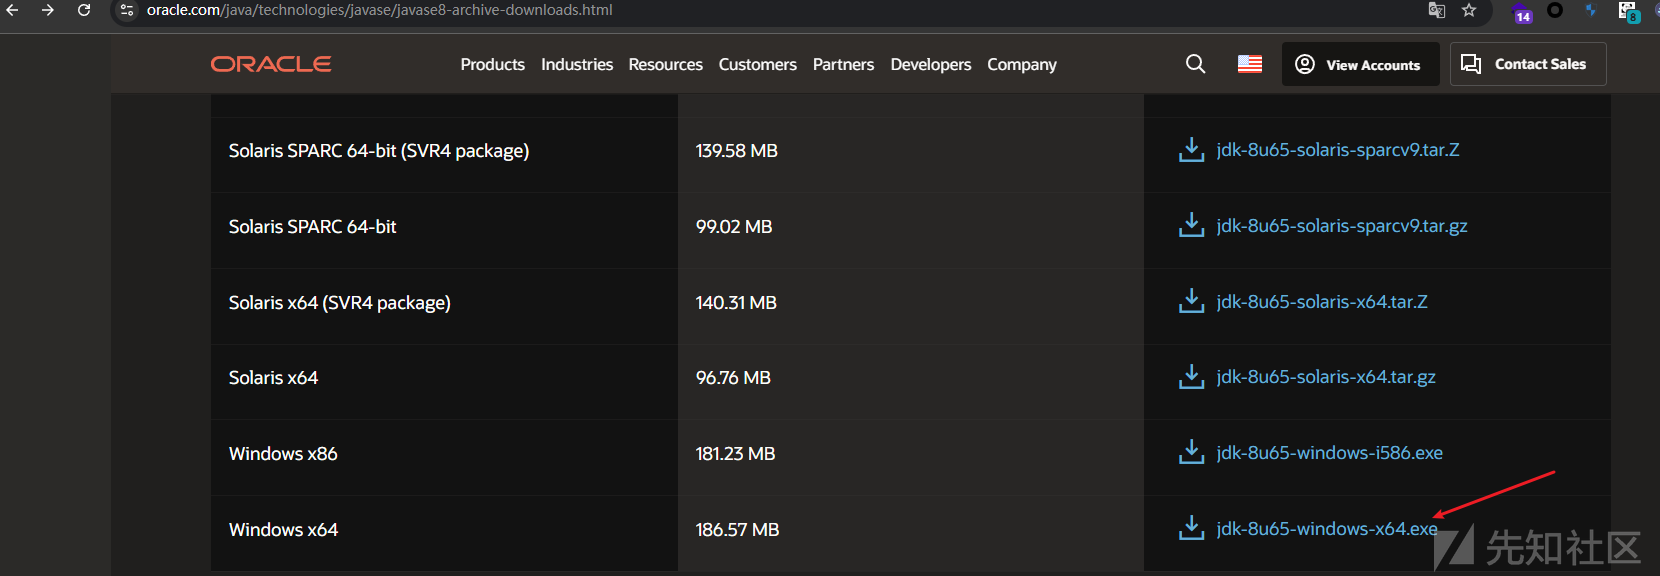The height and width of the screenshot is (576, 1660).
Task: Select the Windows x86 text
Action: 283,454
